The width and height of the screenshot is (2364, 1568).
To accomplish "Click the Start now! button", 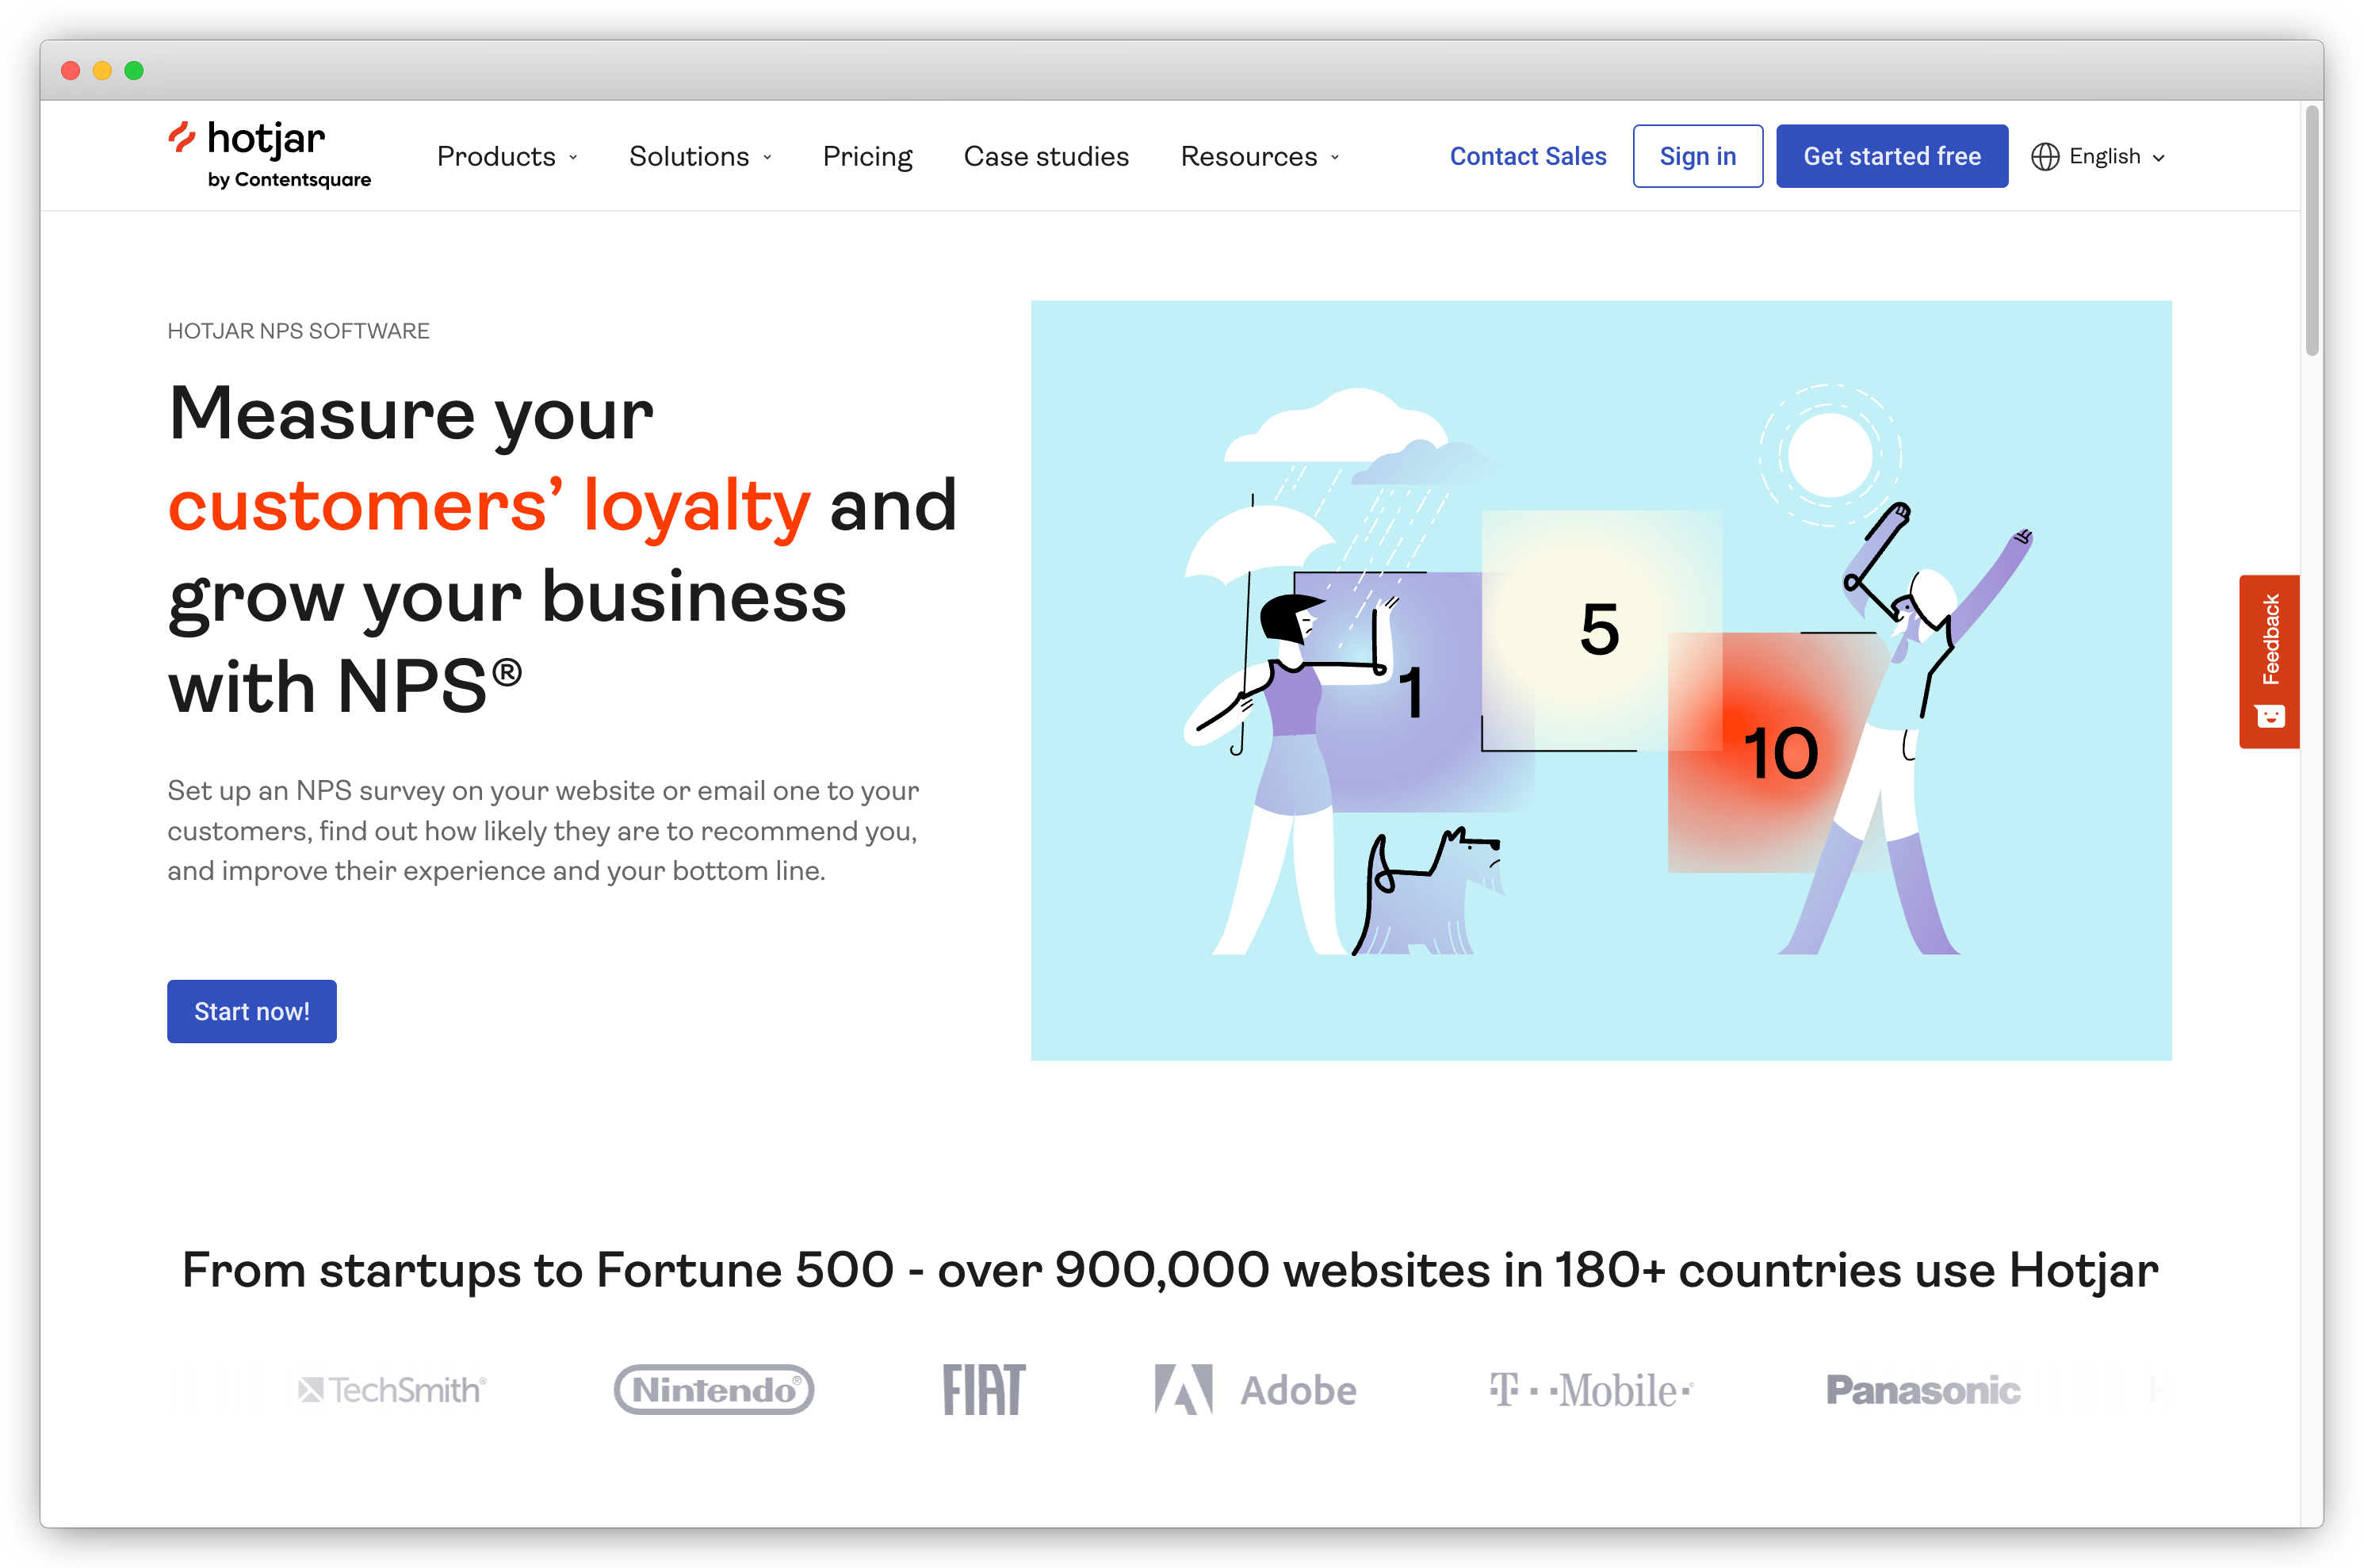I will [x=251, y=1010].
